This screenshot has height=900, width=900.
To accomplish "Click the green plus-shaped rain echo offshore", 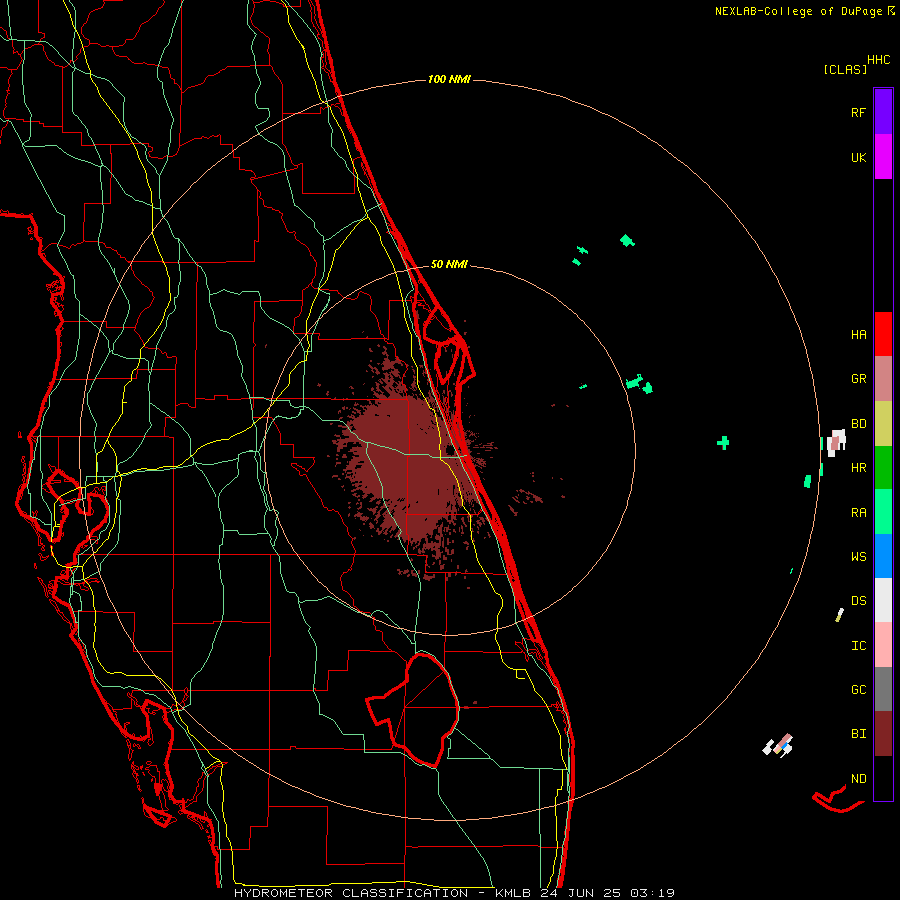I will point(723,443).
